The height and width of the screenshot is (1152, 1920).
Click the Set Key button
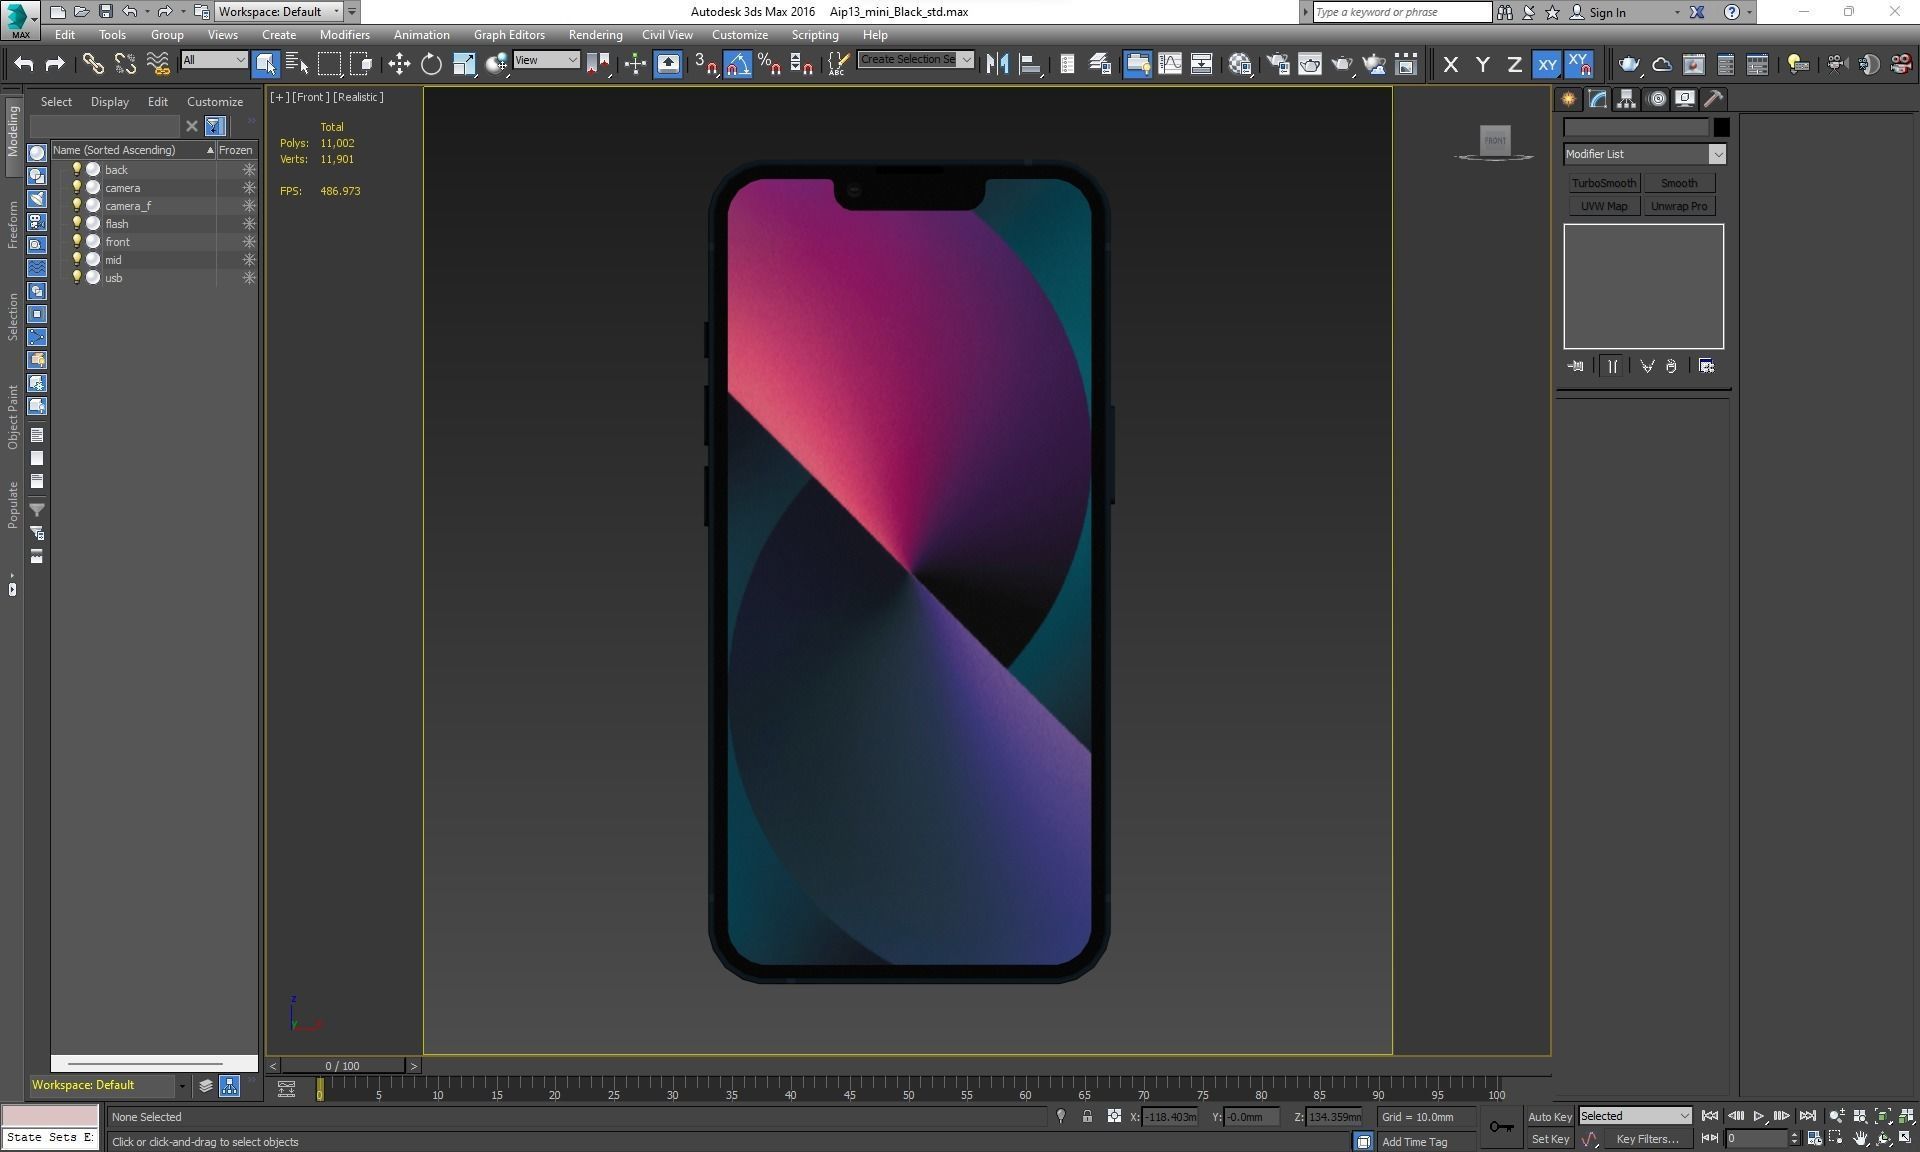point(1550,1139)
